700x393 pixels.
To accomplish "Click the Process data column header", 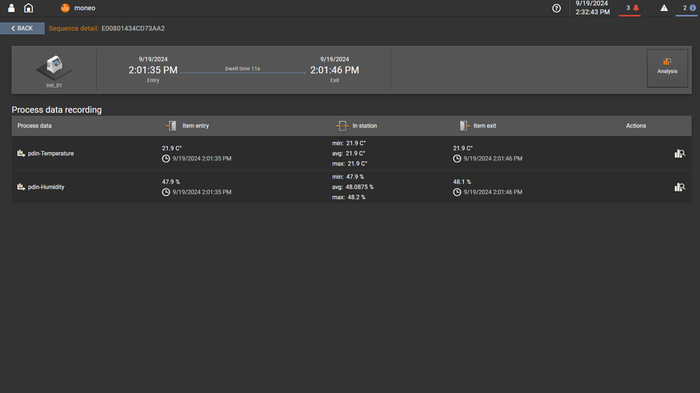I will (x=34, y=126).
